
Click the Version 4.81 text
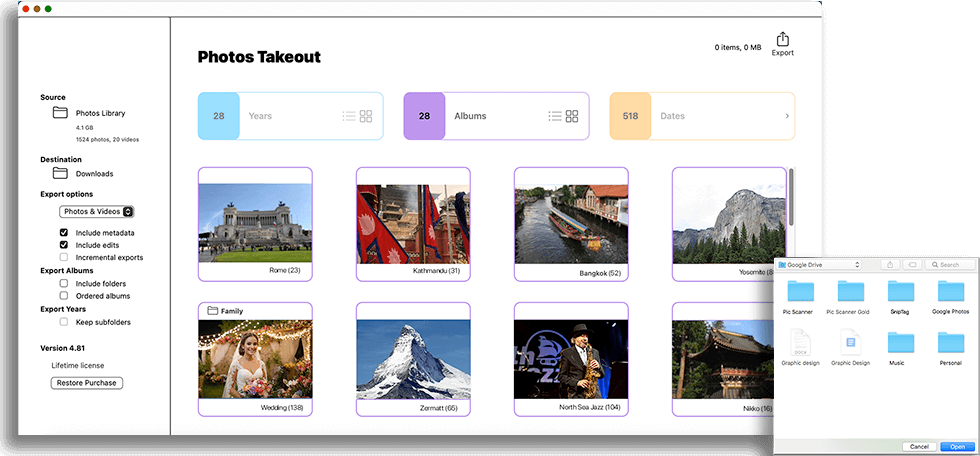coord(64,348)
